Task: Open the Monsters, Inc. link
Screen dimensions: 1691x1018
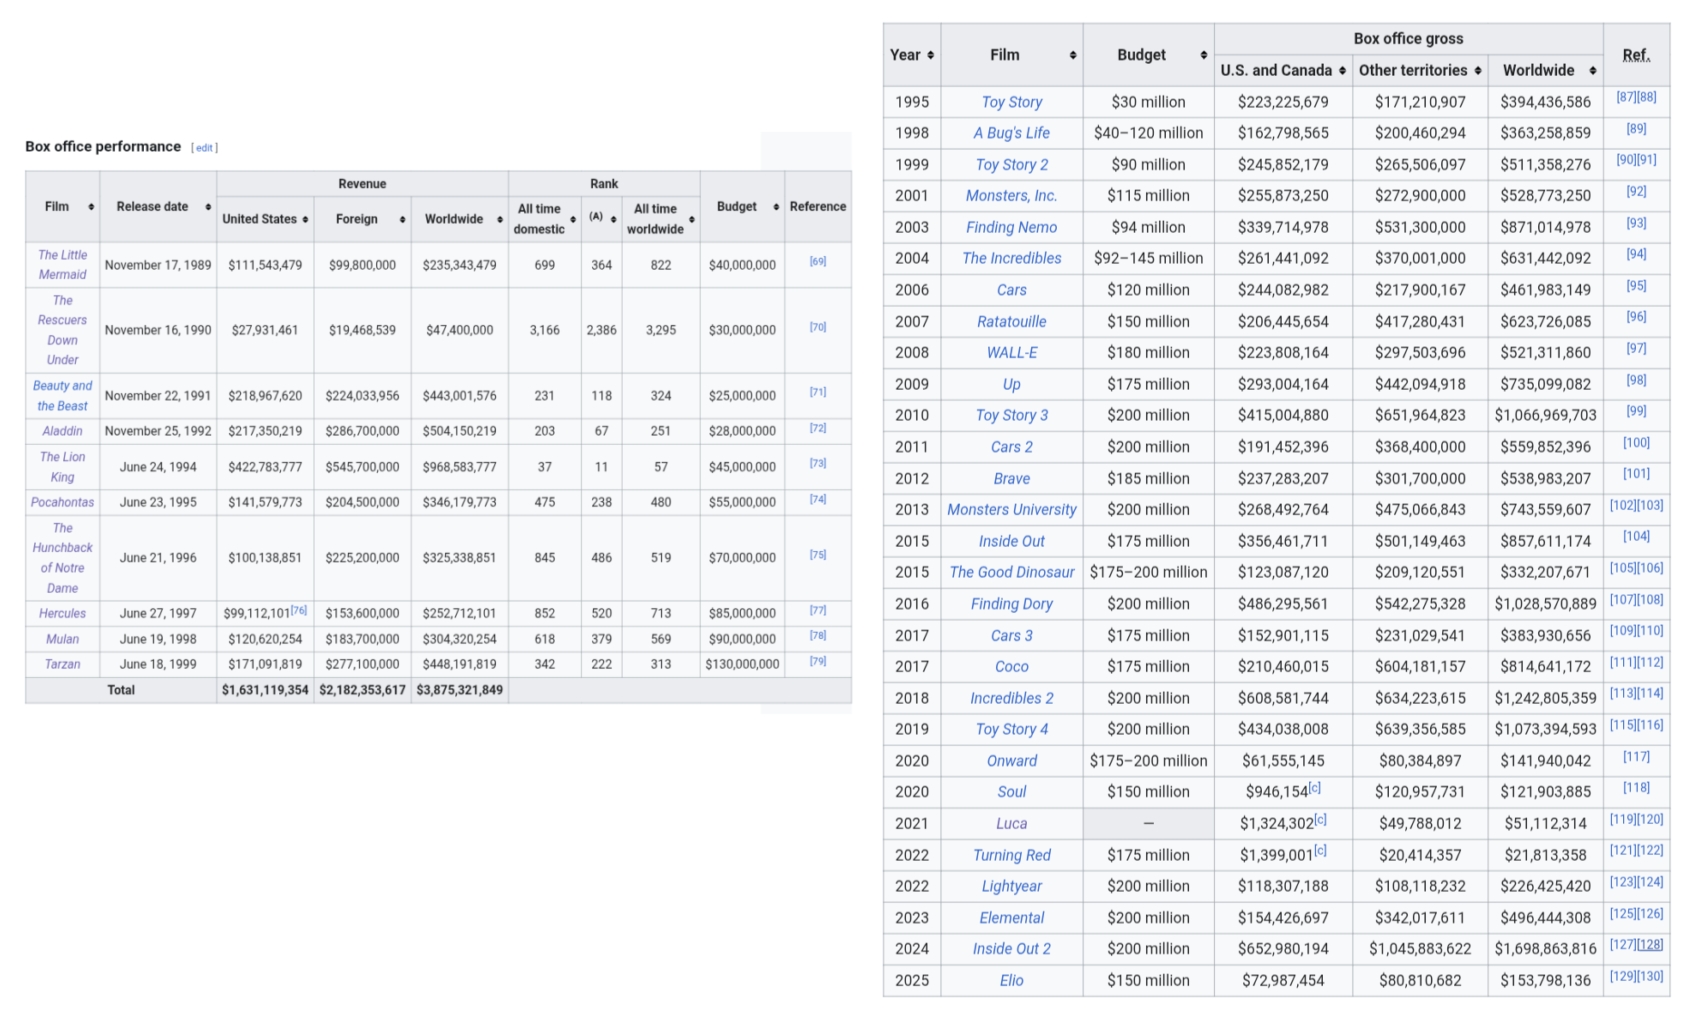Action: [x=1011, y=196]
